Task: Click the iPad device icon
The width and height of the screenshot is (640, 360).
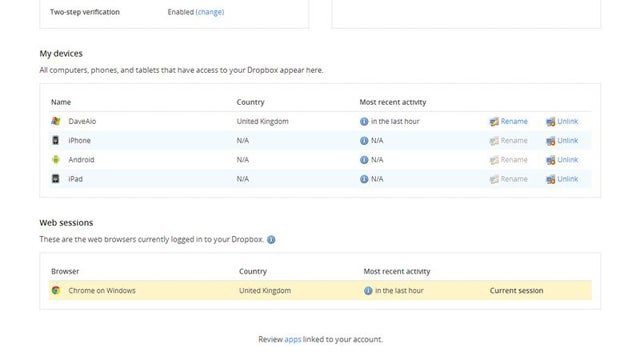Action: click(x=56, y=179)
